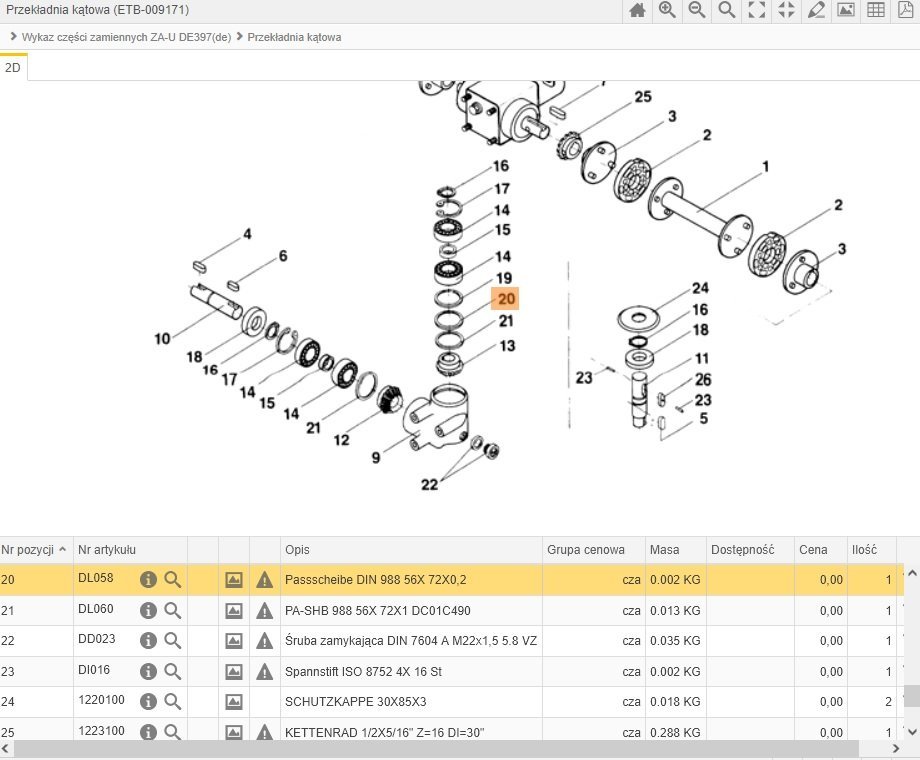
Task: Click highlighted callout 20 in the diagram
Action: (x=506, y=298)
